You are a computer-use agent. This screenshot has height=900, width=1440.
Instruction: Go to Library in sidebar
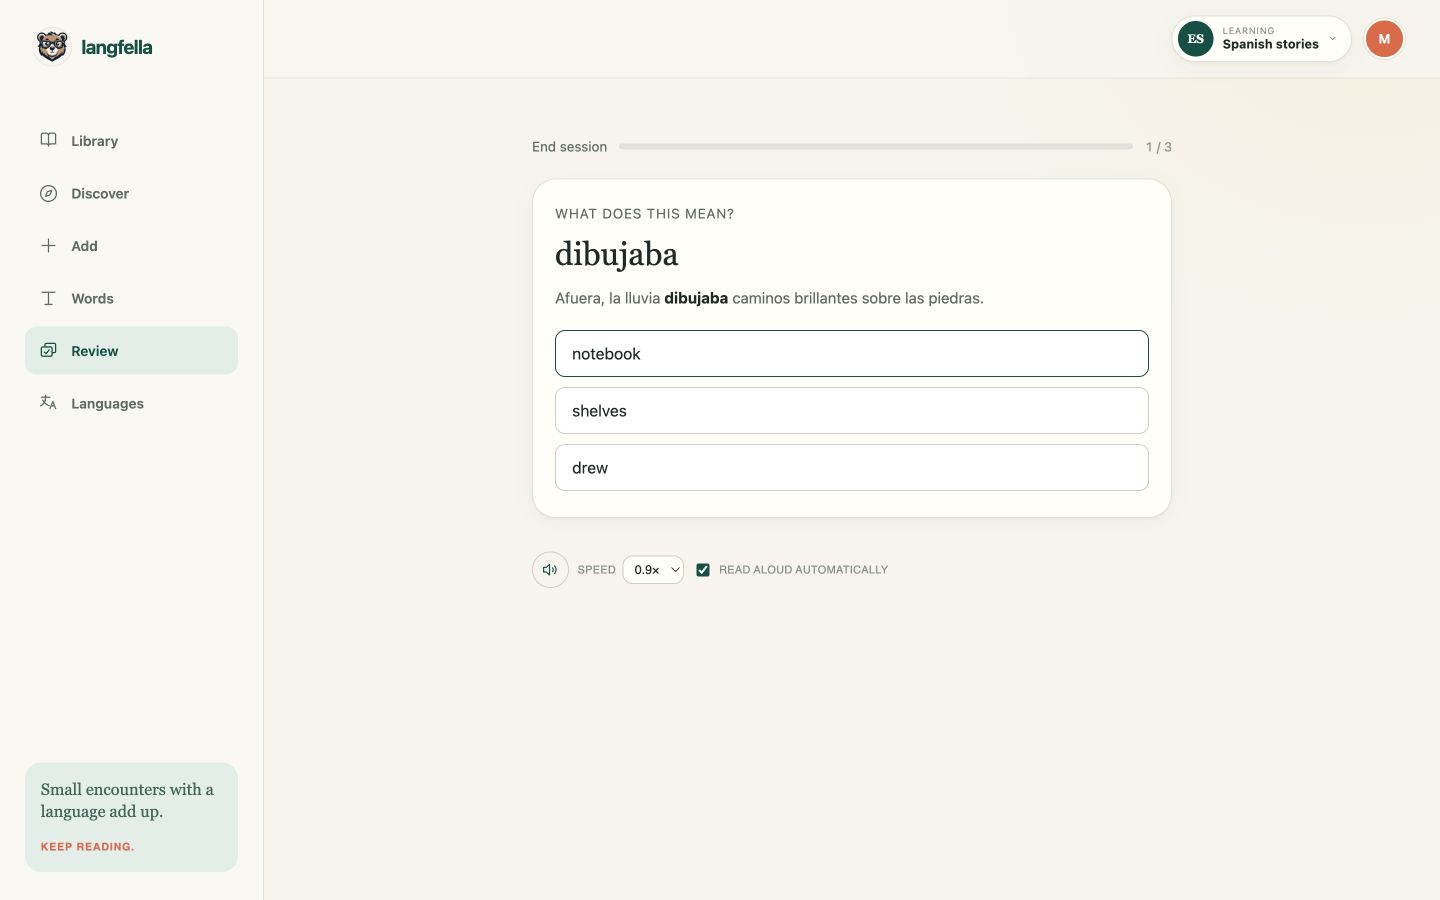[x=131, y=141]
